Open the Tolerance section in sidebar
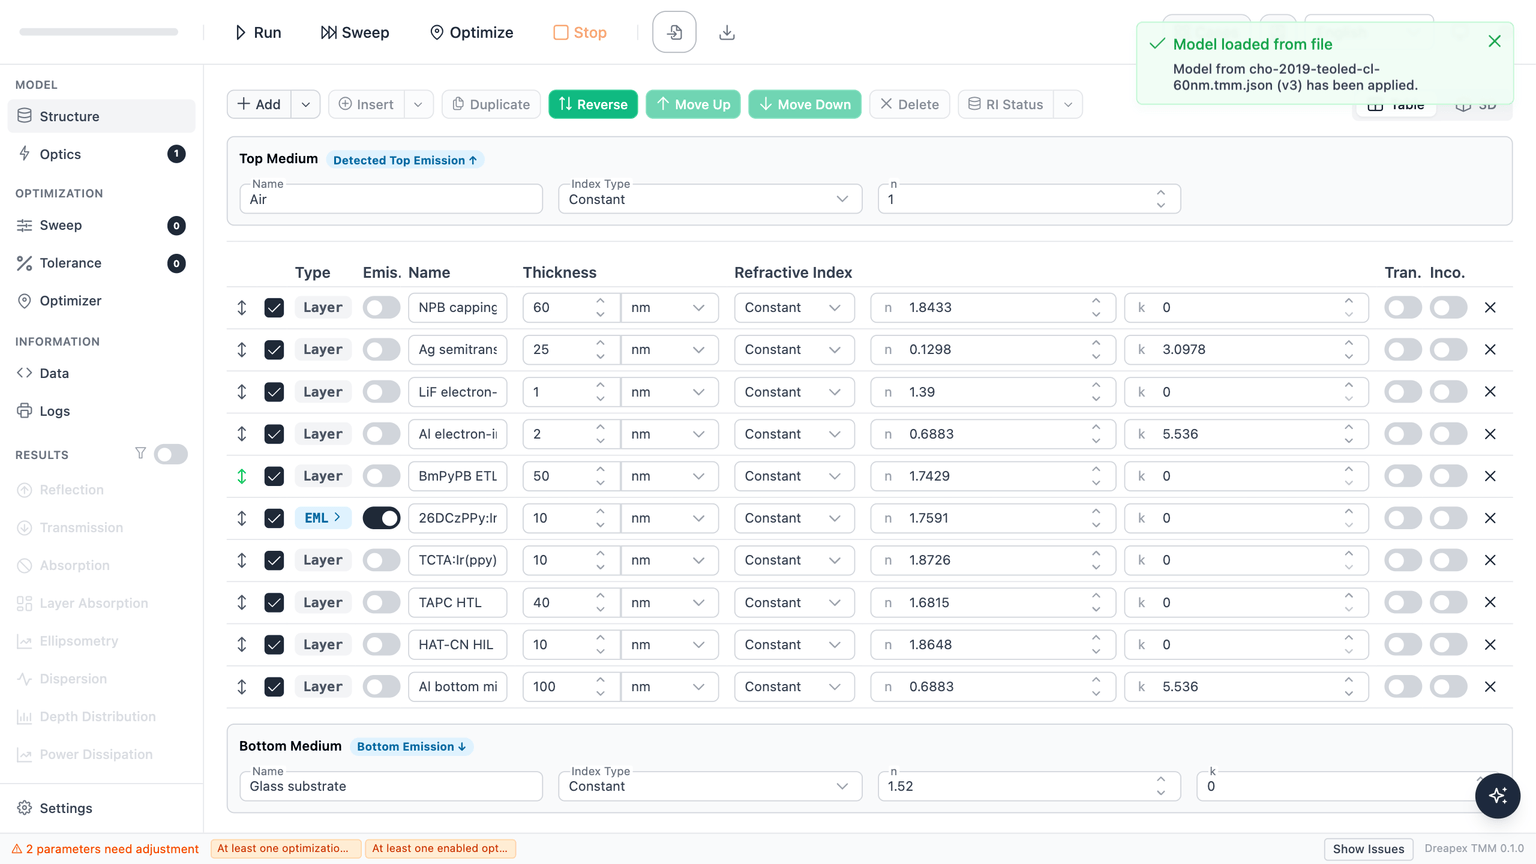The image size is (1536, 864). [101, 263]
